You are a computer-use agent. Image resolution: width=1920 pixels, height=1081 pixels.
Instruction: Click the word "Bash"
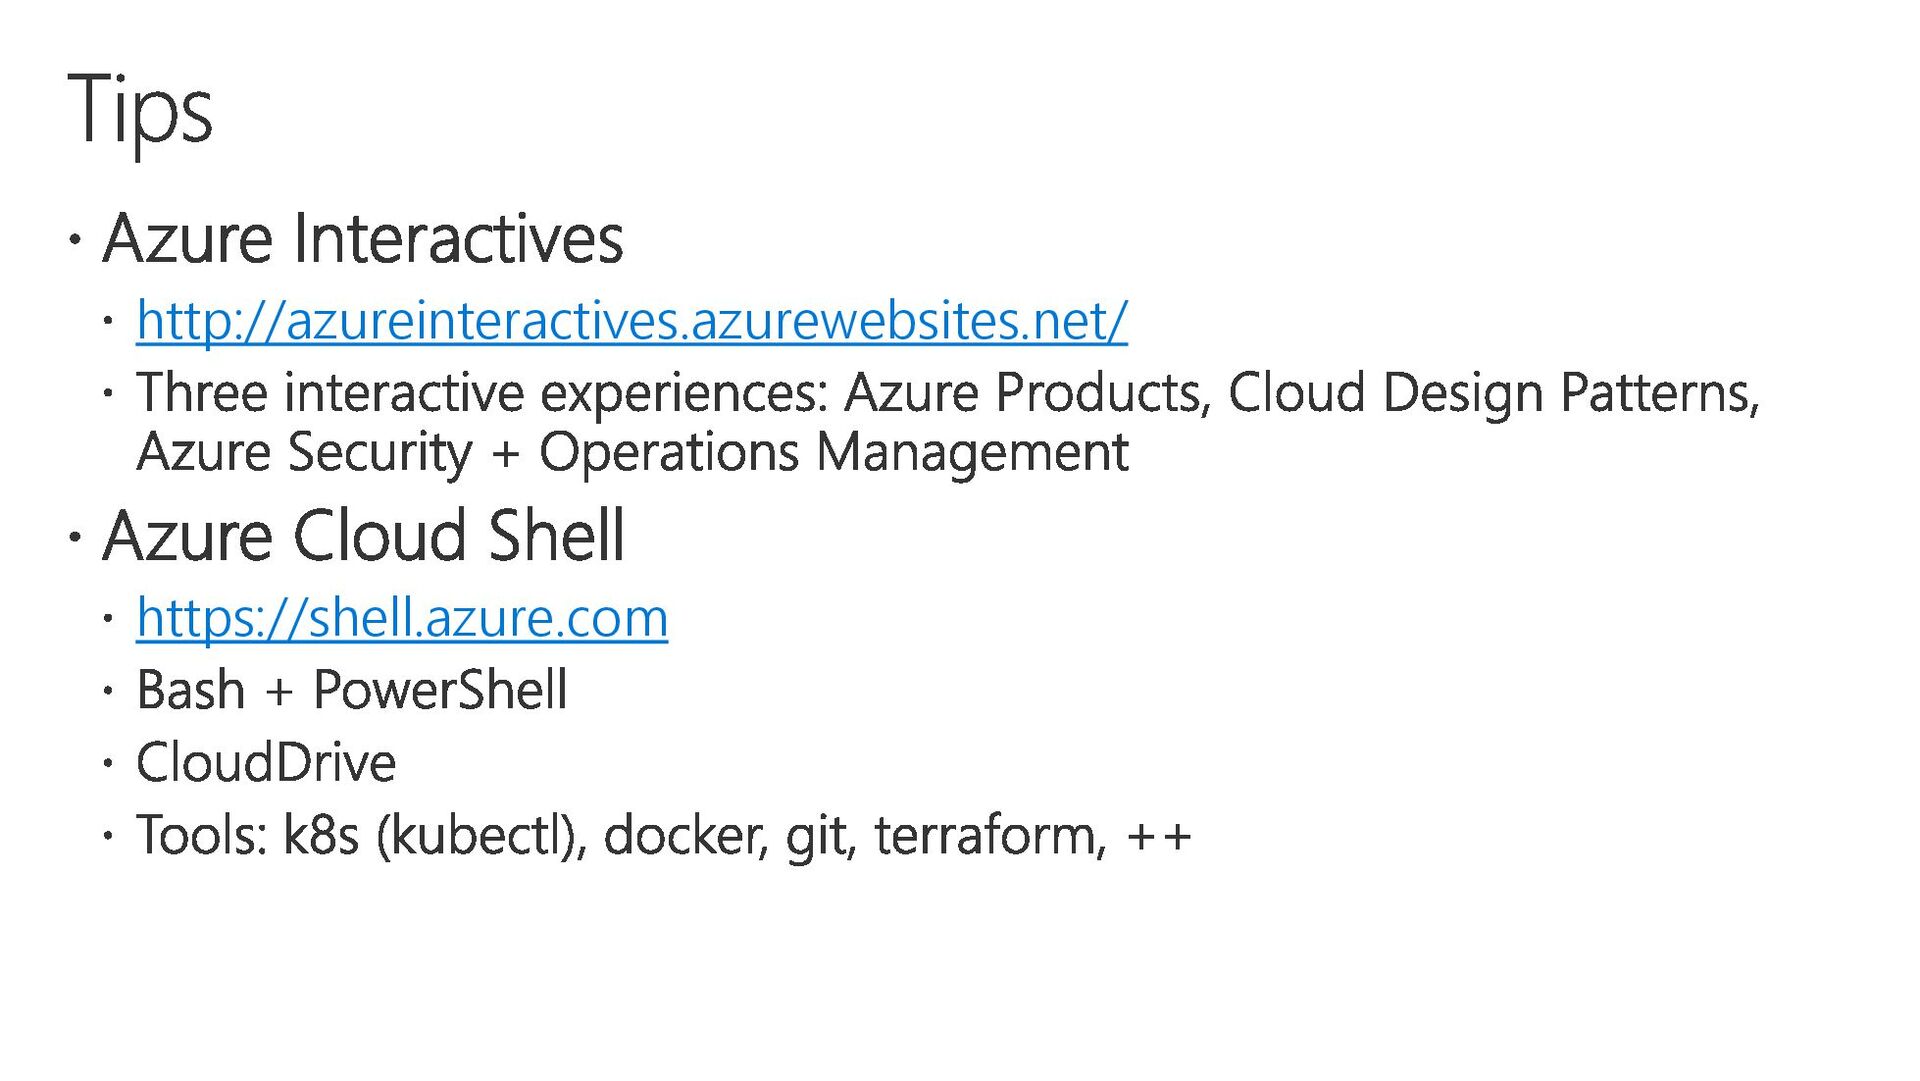(x=191, y=690)
